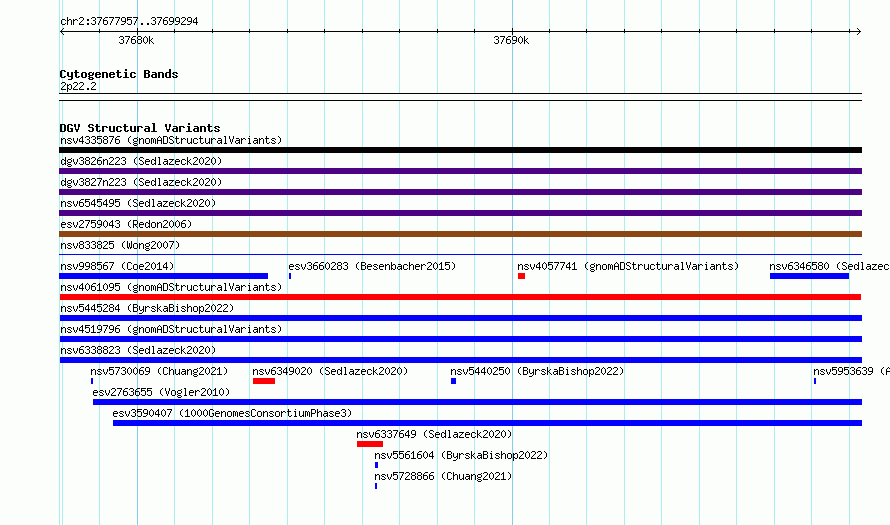Click the blue nsv5445284 variant bar
The height and width of the screenshot is (525, 890).
(x=460, y=318)
